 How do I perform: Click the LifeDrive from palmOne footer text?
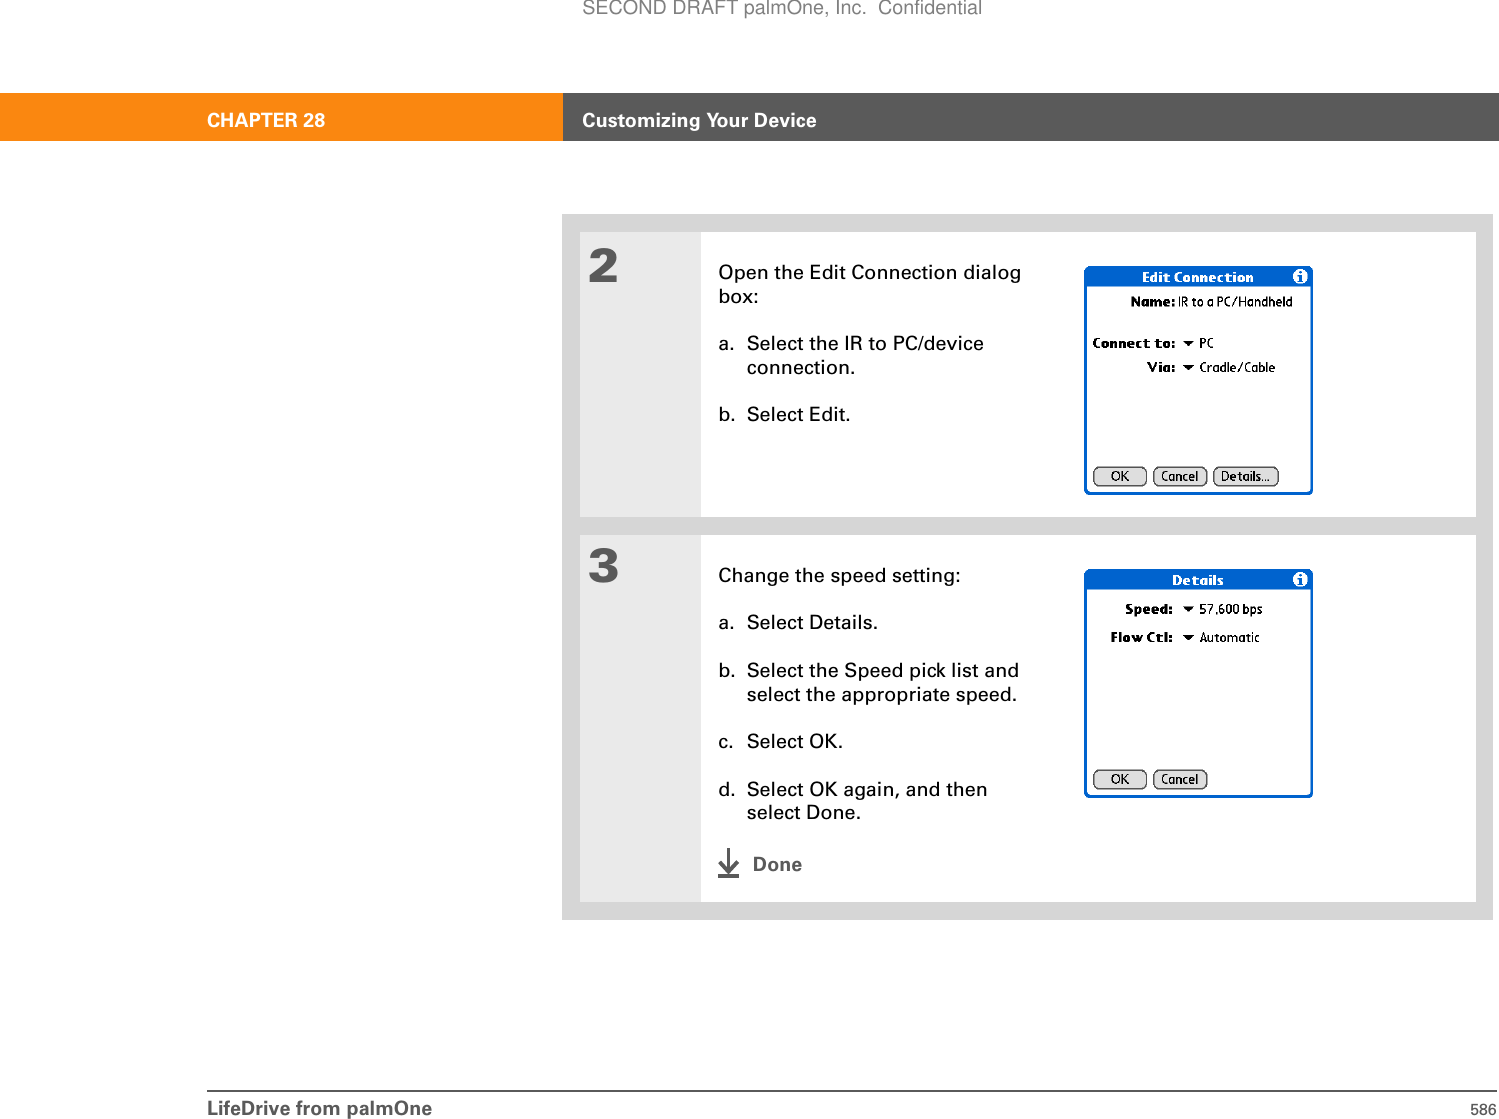320,1108
